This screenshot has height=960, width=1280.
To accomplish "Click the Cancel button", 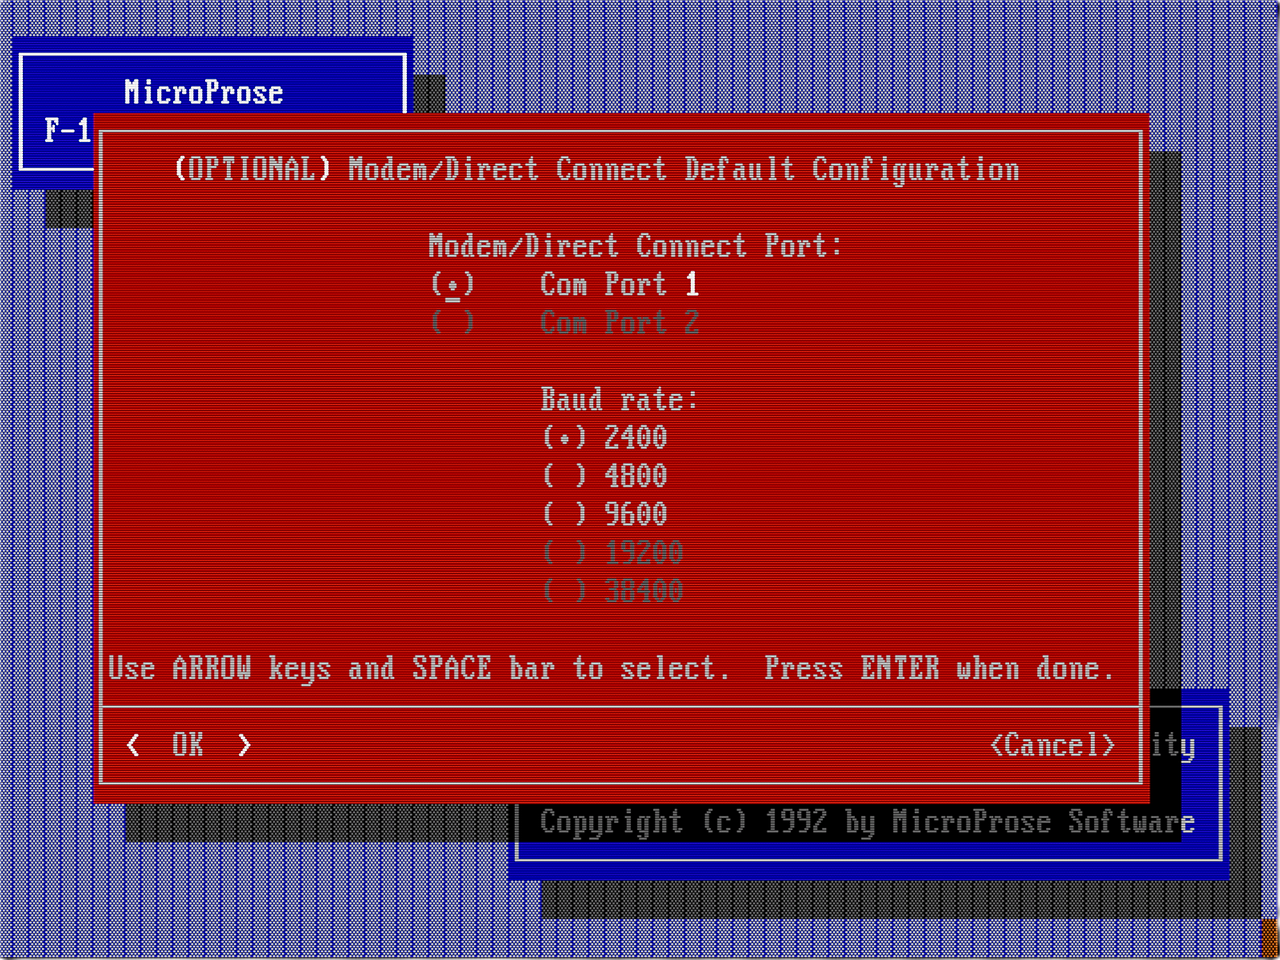I will tap(1052, 745).
